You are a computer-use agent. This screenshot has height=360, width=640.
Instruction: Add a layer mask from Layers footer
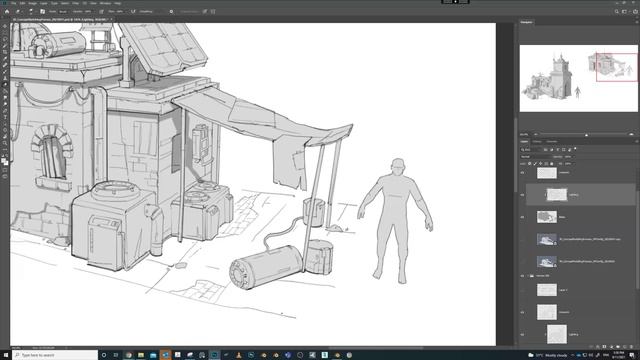(604, 347)
